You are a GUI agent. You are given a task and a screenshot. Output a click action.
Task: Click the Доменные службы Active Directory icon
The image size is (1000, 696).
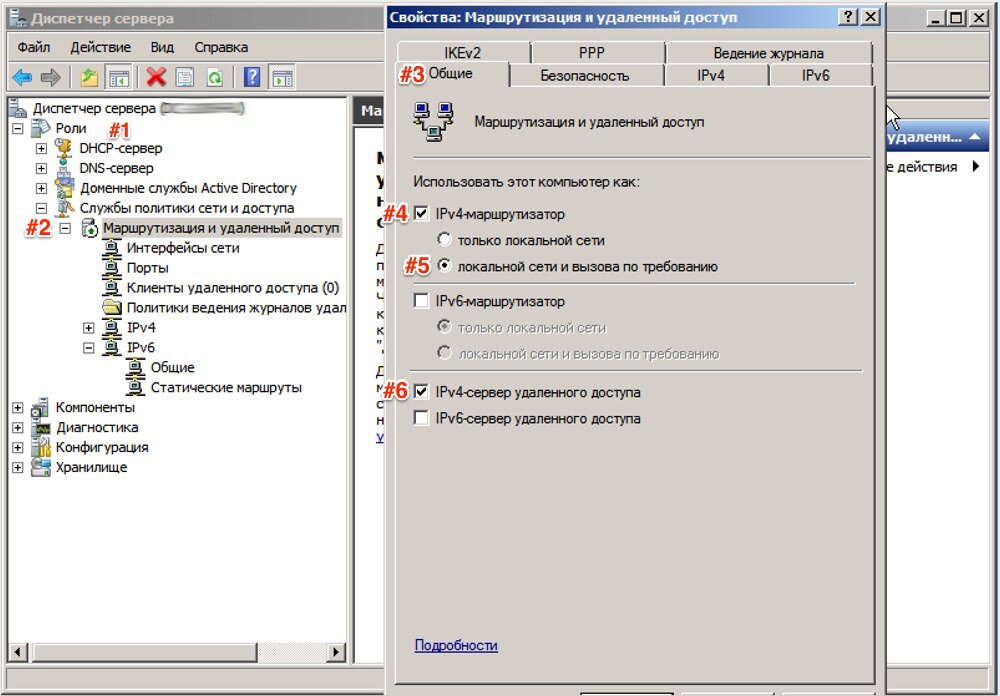64,188
